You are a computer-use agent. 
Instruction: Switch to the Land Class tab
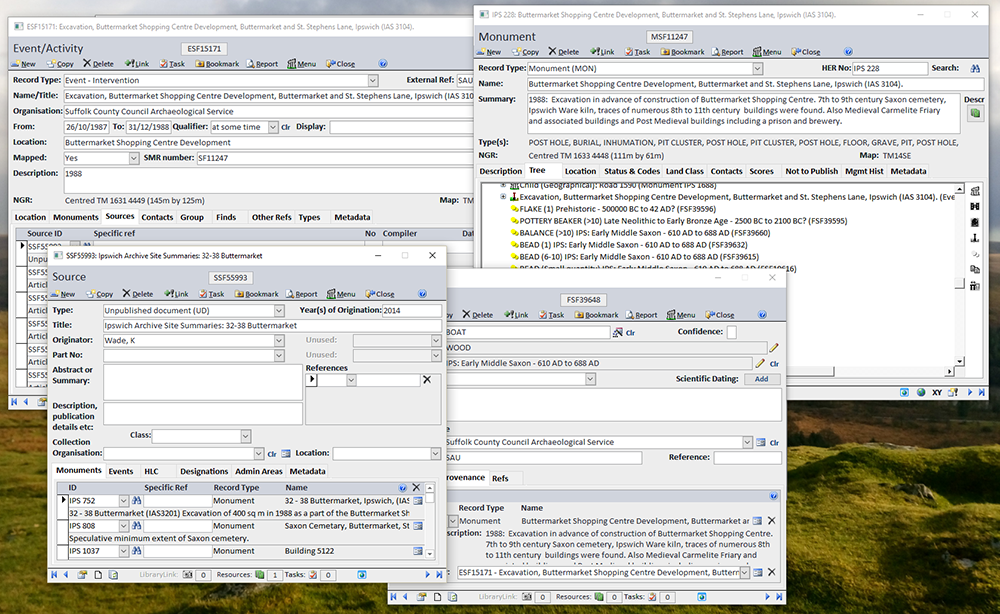pos(685,171)
